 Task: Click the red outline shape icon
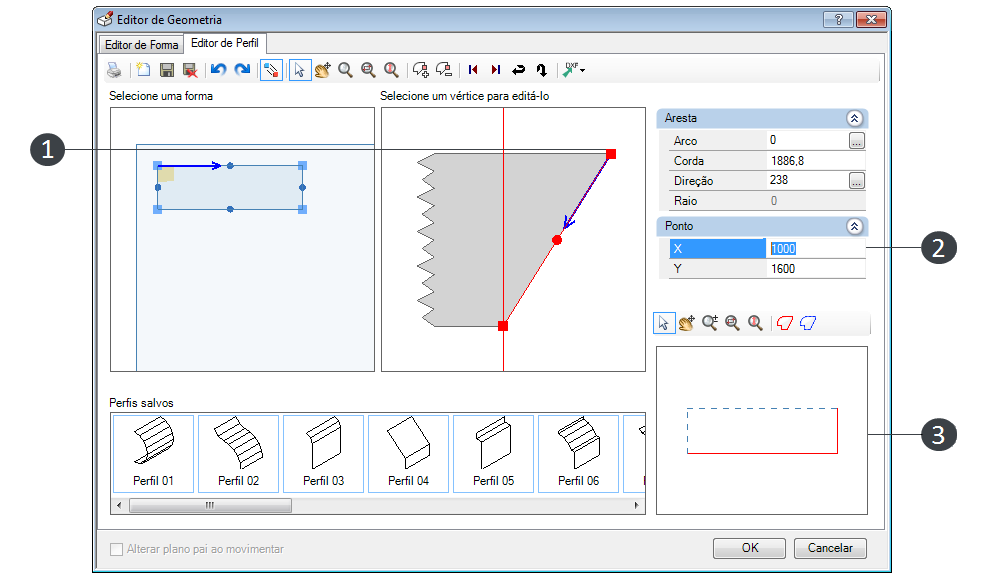pyautogui.click(x=784, y=323)
